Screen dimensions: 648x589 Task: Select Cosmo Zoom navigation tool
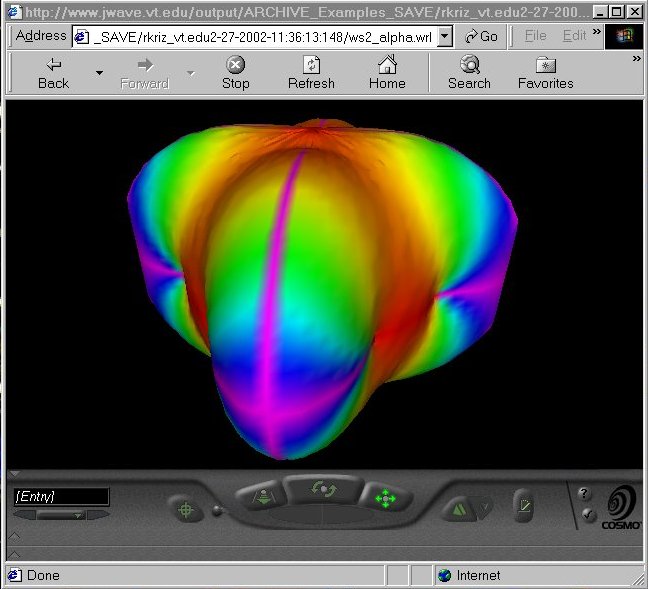click(x=262, y=495)
